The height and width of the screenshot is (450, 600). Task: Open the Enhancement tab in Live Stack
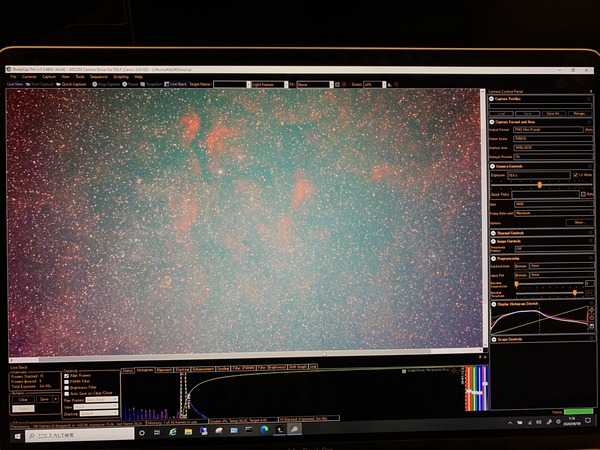click(203, 369)
